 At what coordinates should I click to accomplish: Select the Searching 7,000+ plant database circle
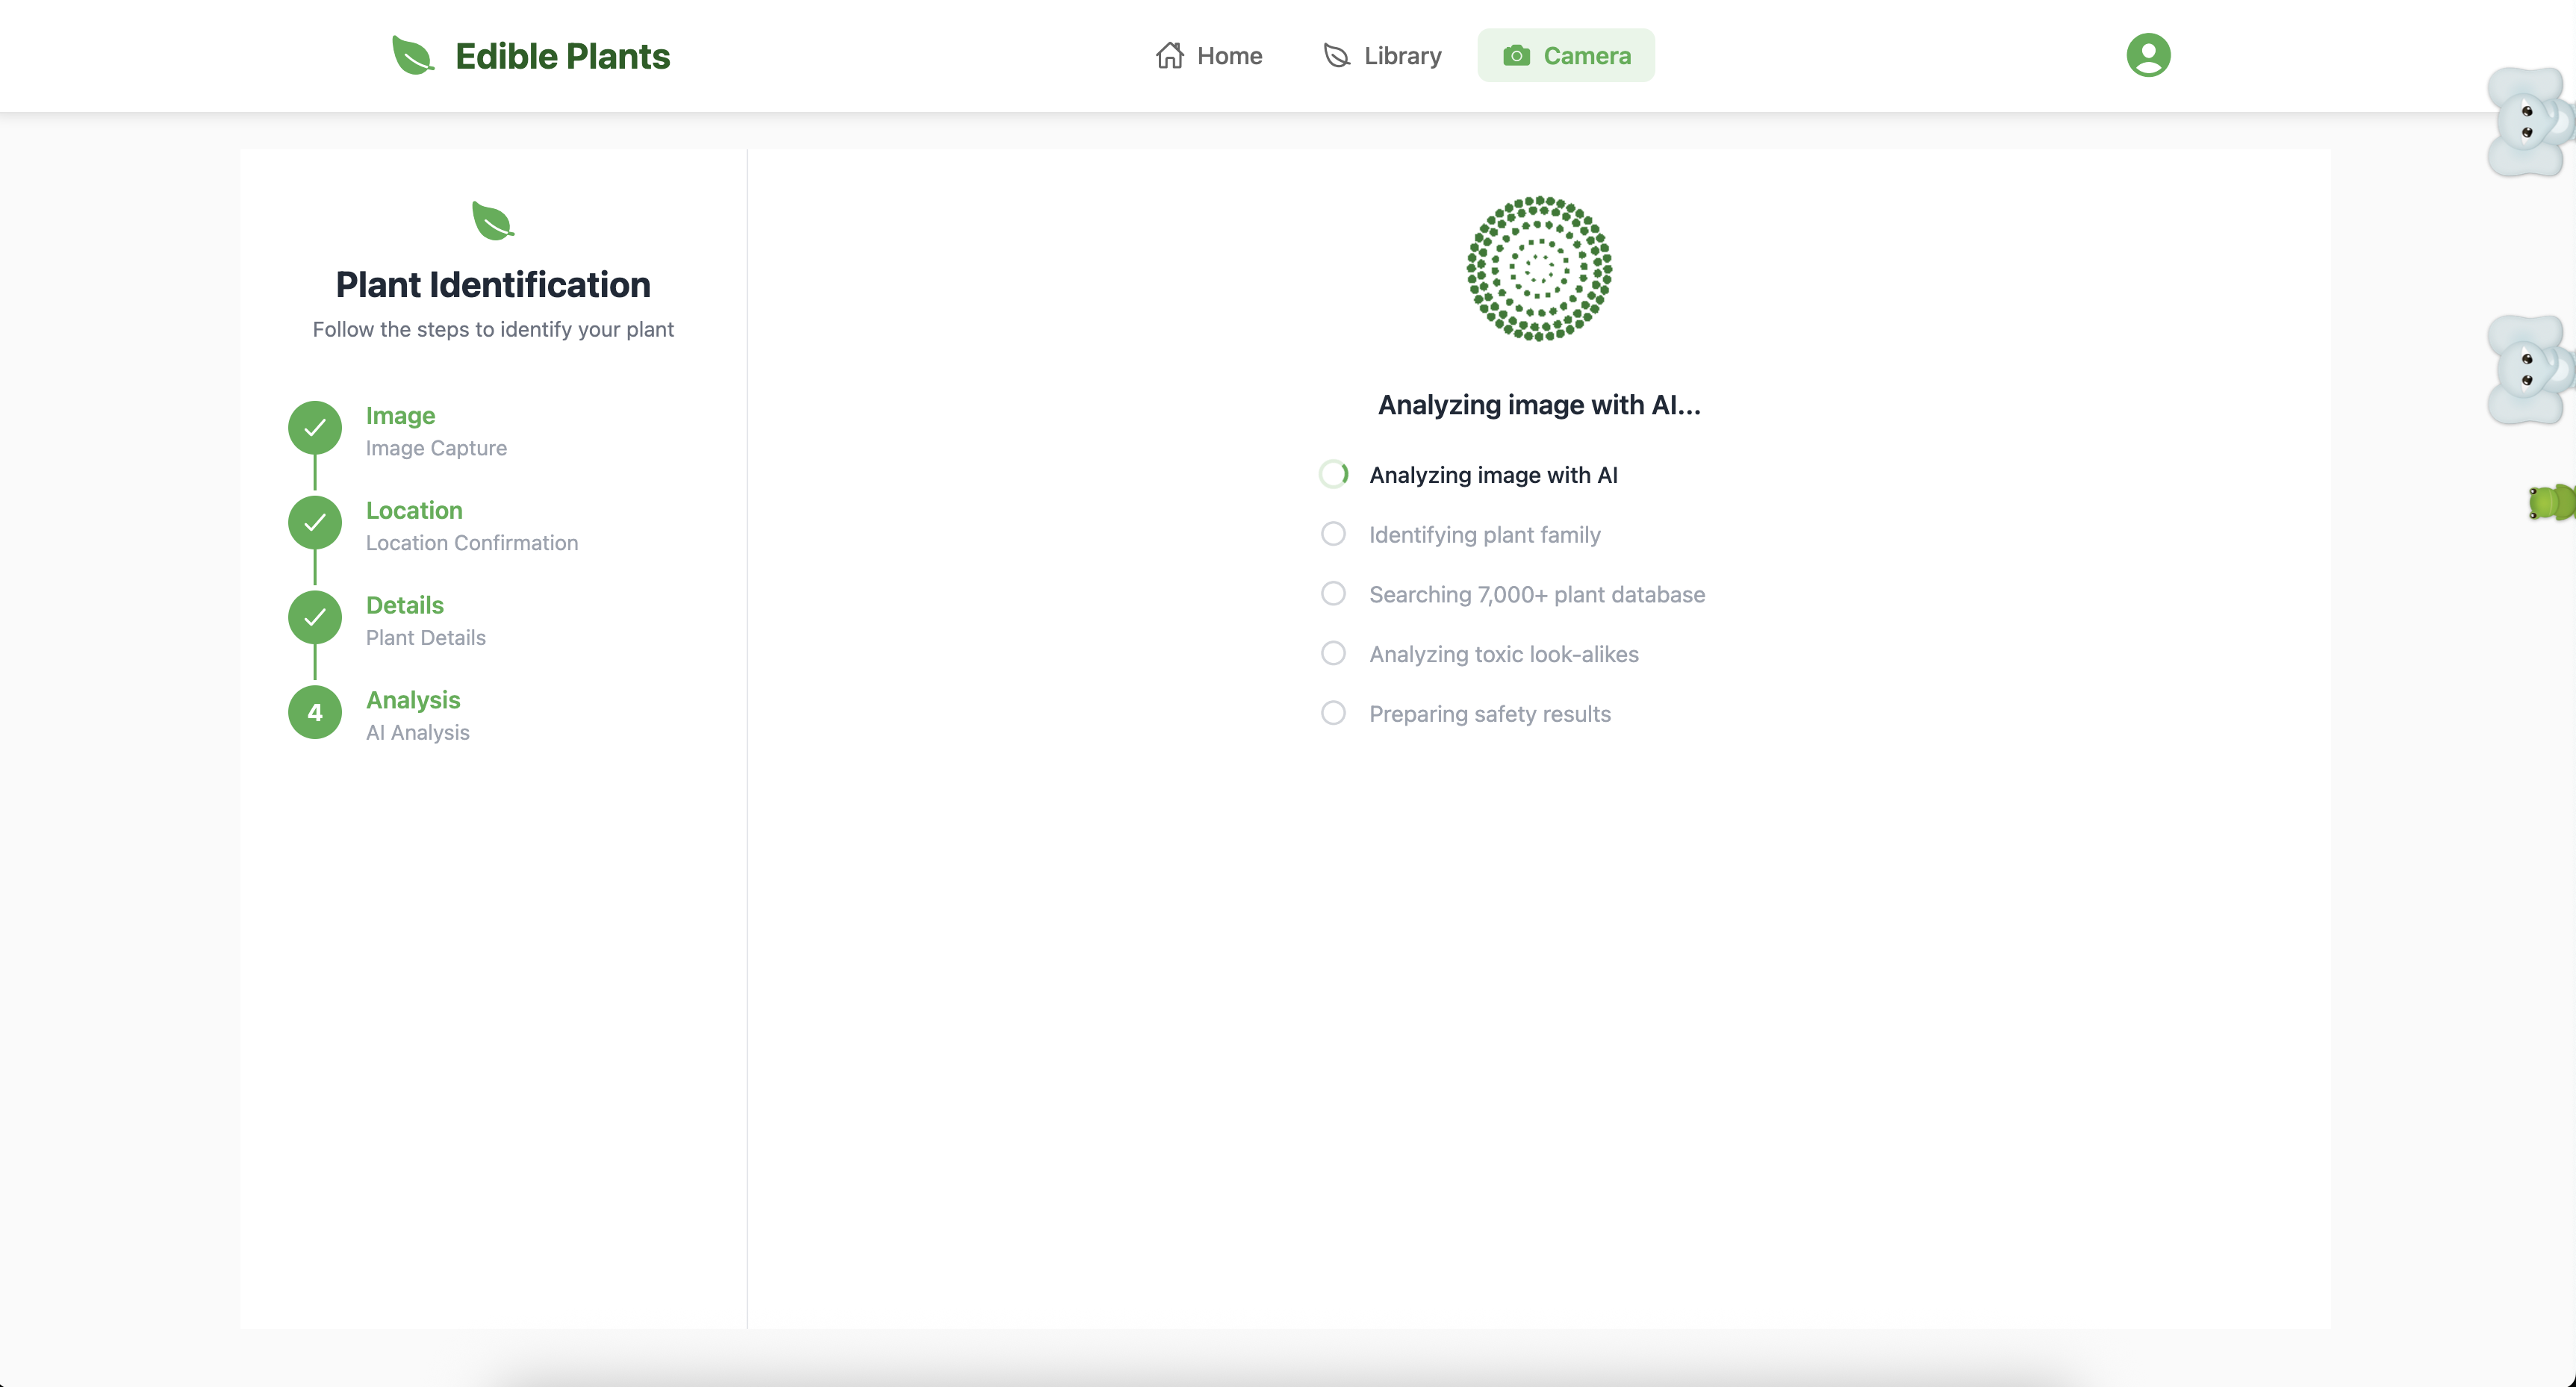(1333, 594)
